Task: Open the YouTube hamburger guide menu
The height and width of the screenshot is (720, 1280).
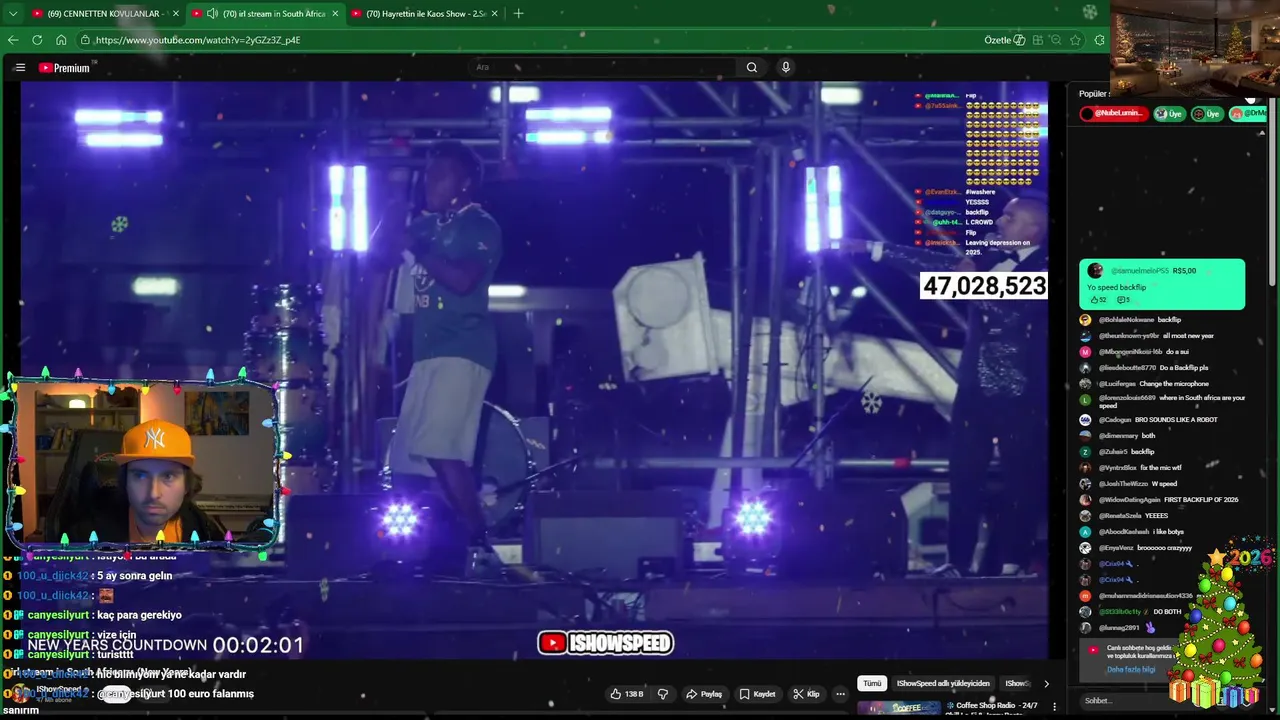Action: click(x=20, y=68)
